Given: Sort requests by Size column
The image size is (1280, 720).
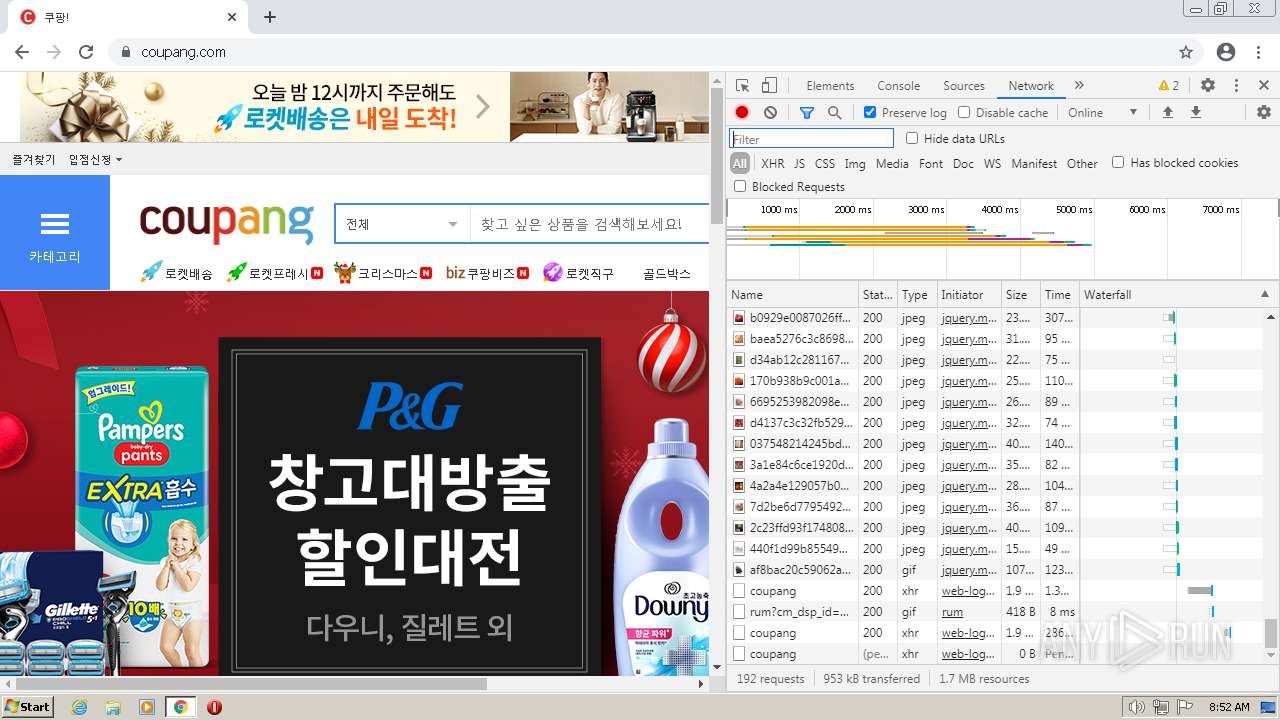Looking at the screenshot, I should coord(1020,294).
